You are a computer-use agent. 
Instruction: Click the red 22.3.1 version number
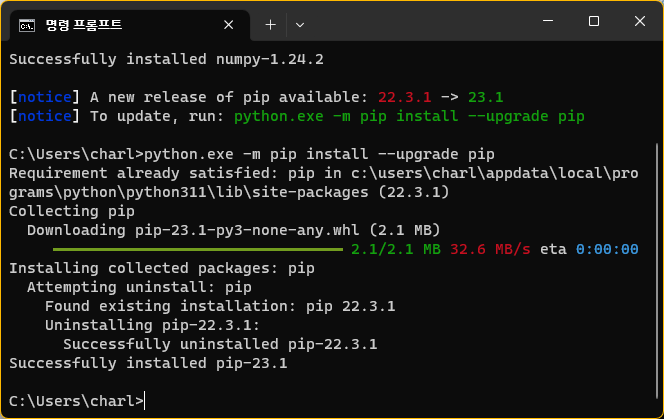click(404, 97)
